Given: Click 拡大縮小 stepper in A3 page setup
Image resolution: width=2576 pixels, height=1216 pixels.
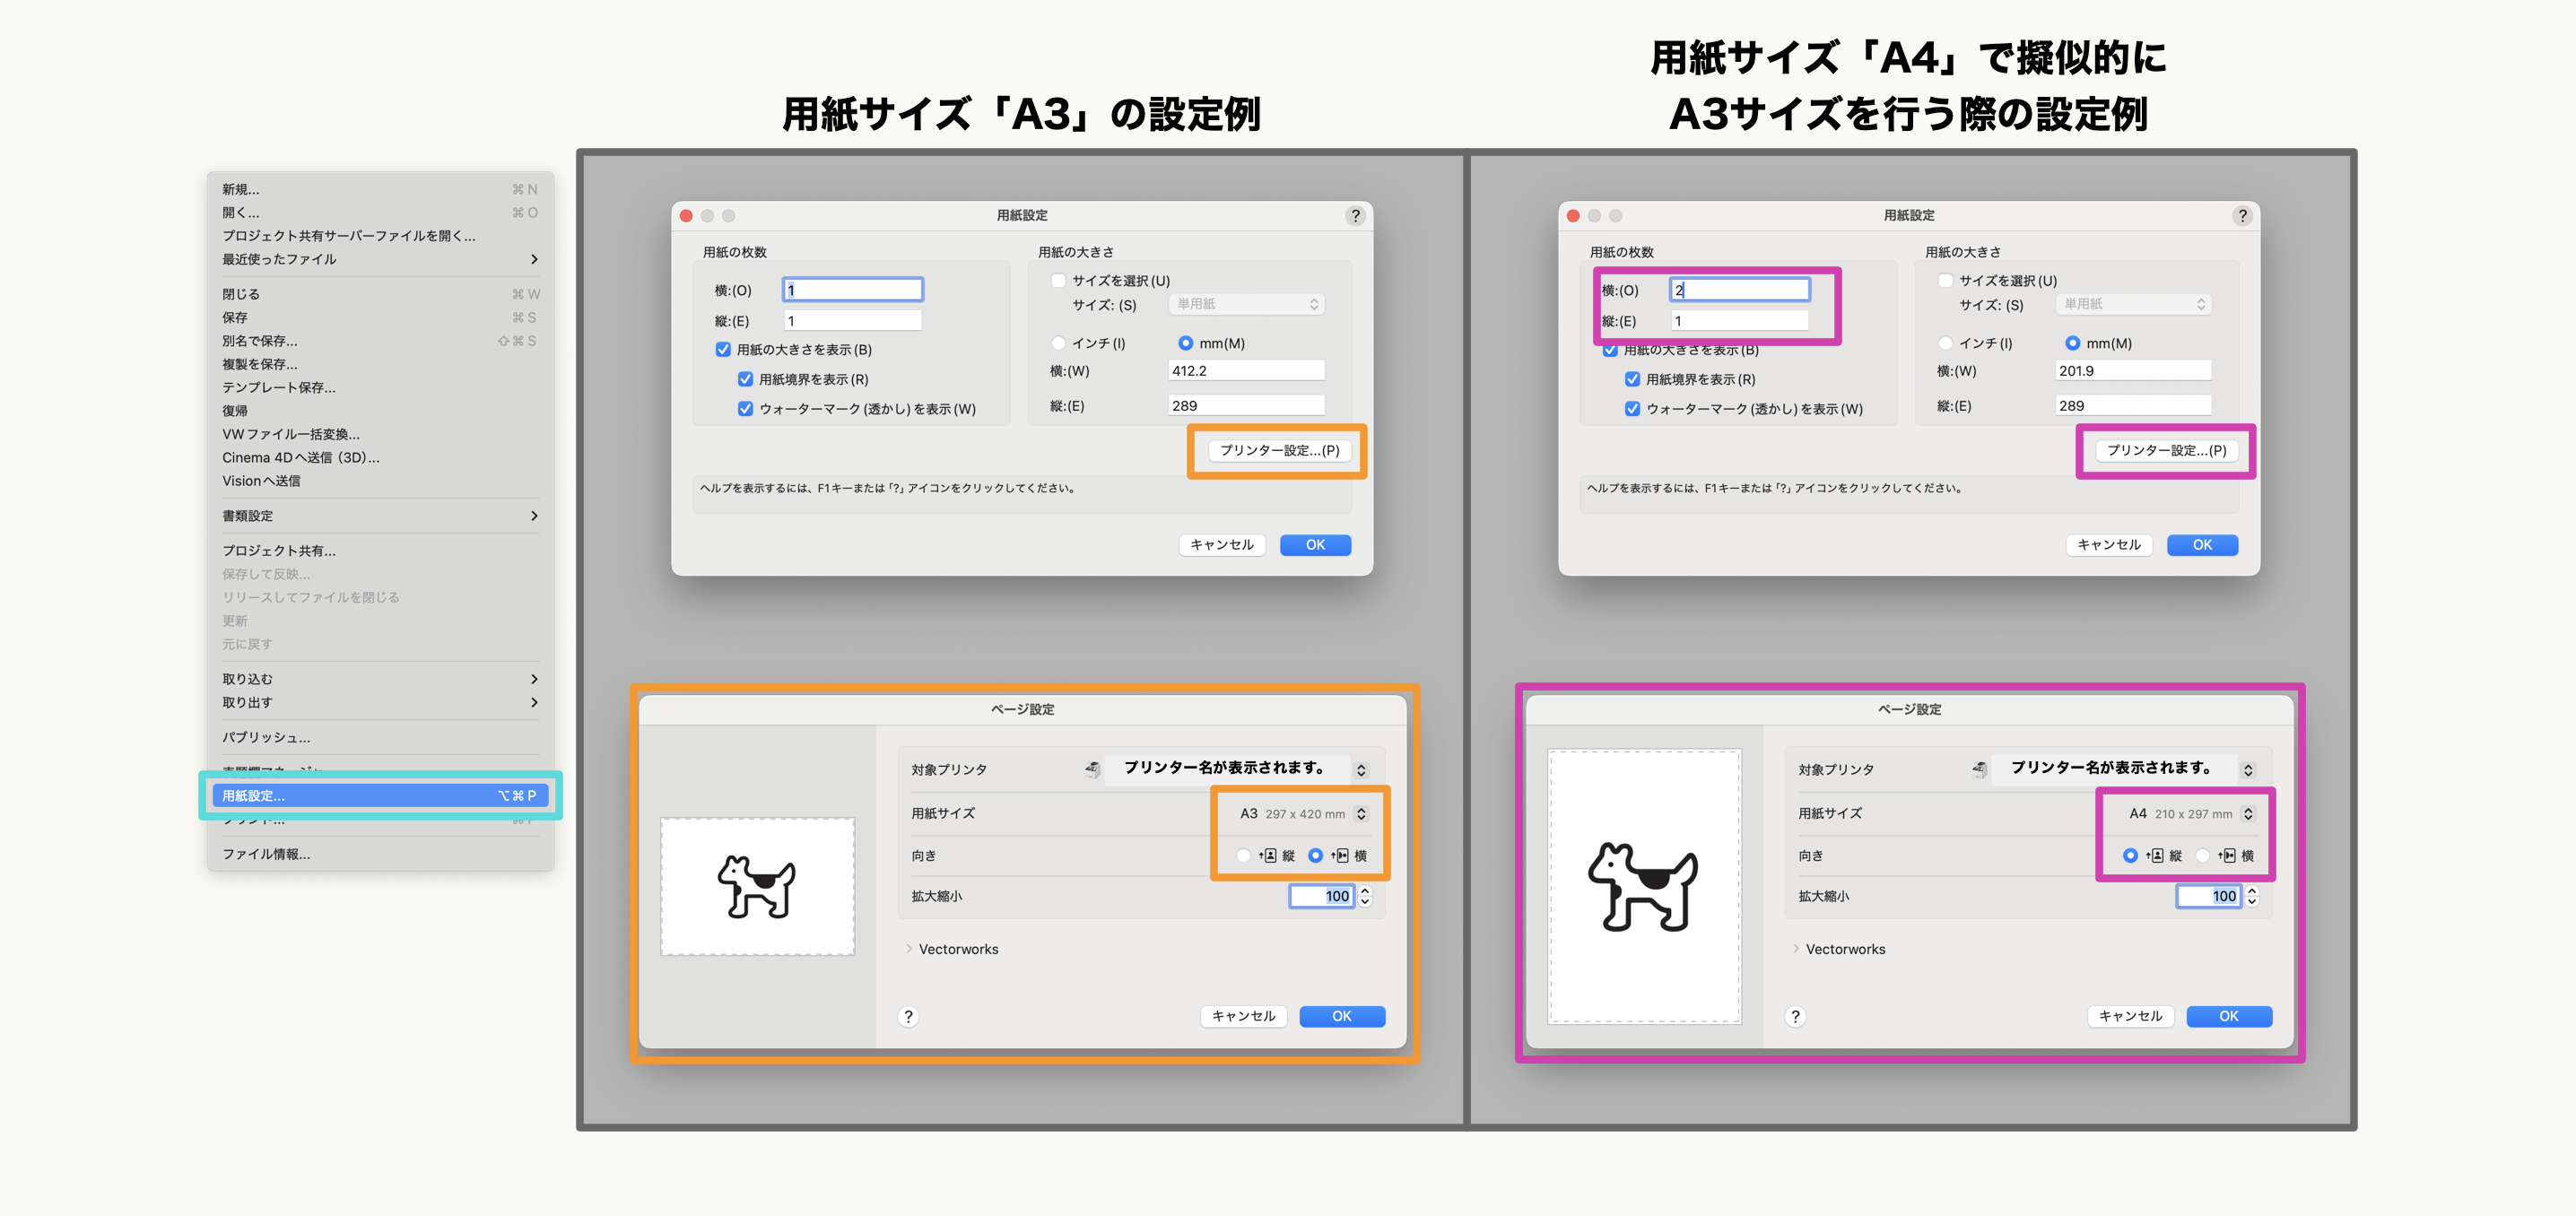Looking at the screenshot, I should (1365, 896).
